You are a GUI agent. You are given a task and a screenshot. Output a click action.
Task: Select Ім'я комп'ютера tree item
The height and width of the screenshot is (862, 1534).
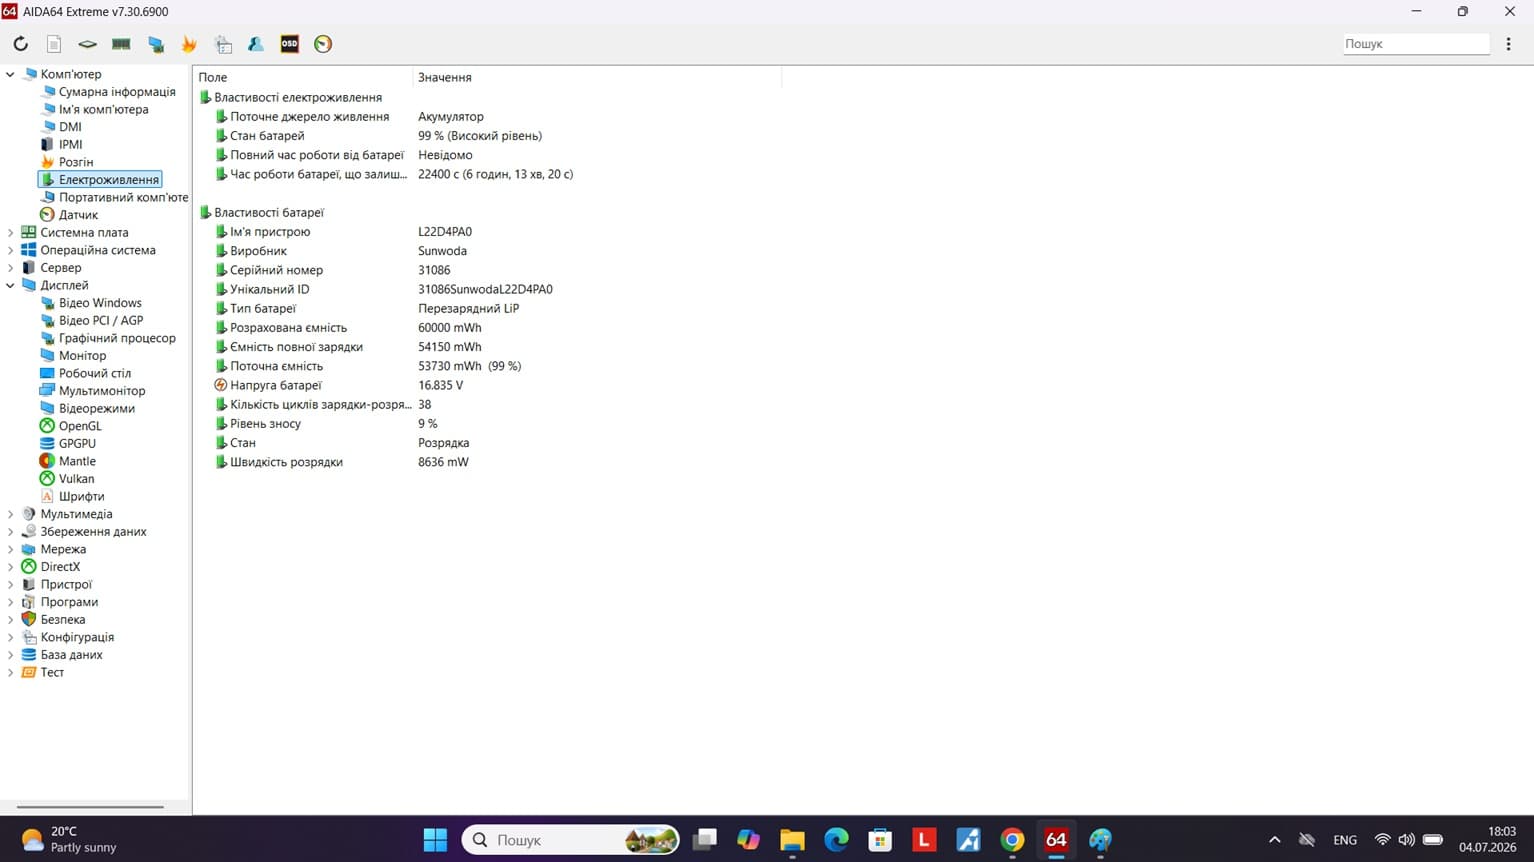tap(103, 109)
